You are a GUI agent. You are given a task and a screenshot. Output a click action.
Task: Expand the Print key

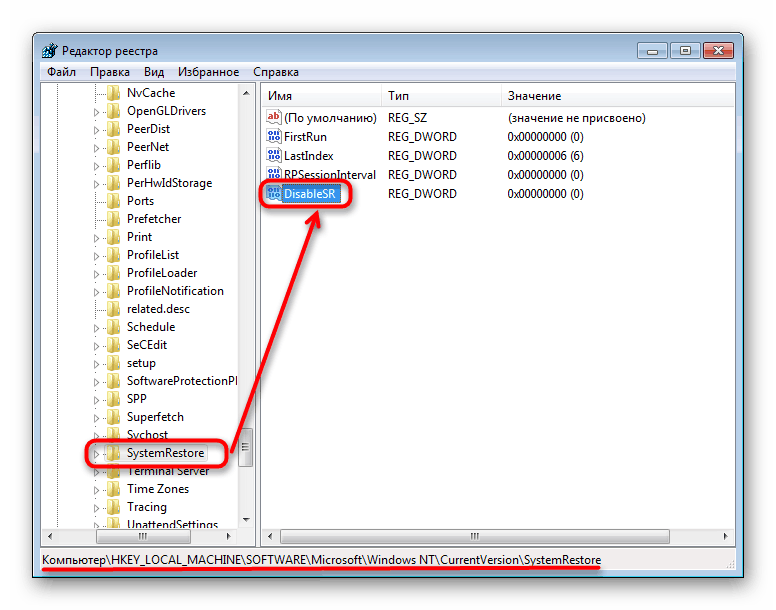pyautogui.click(x=97, y=238)
